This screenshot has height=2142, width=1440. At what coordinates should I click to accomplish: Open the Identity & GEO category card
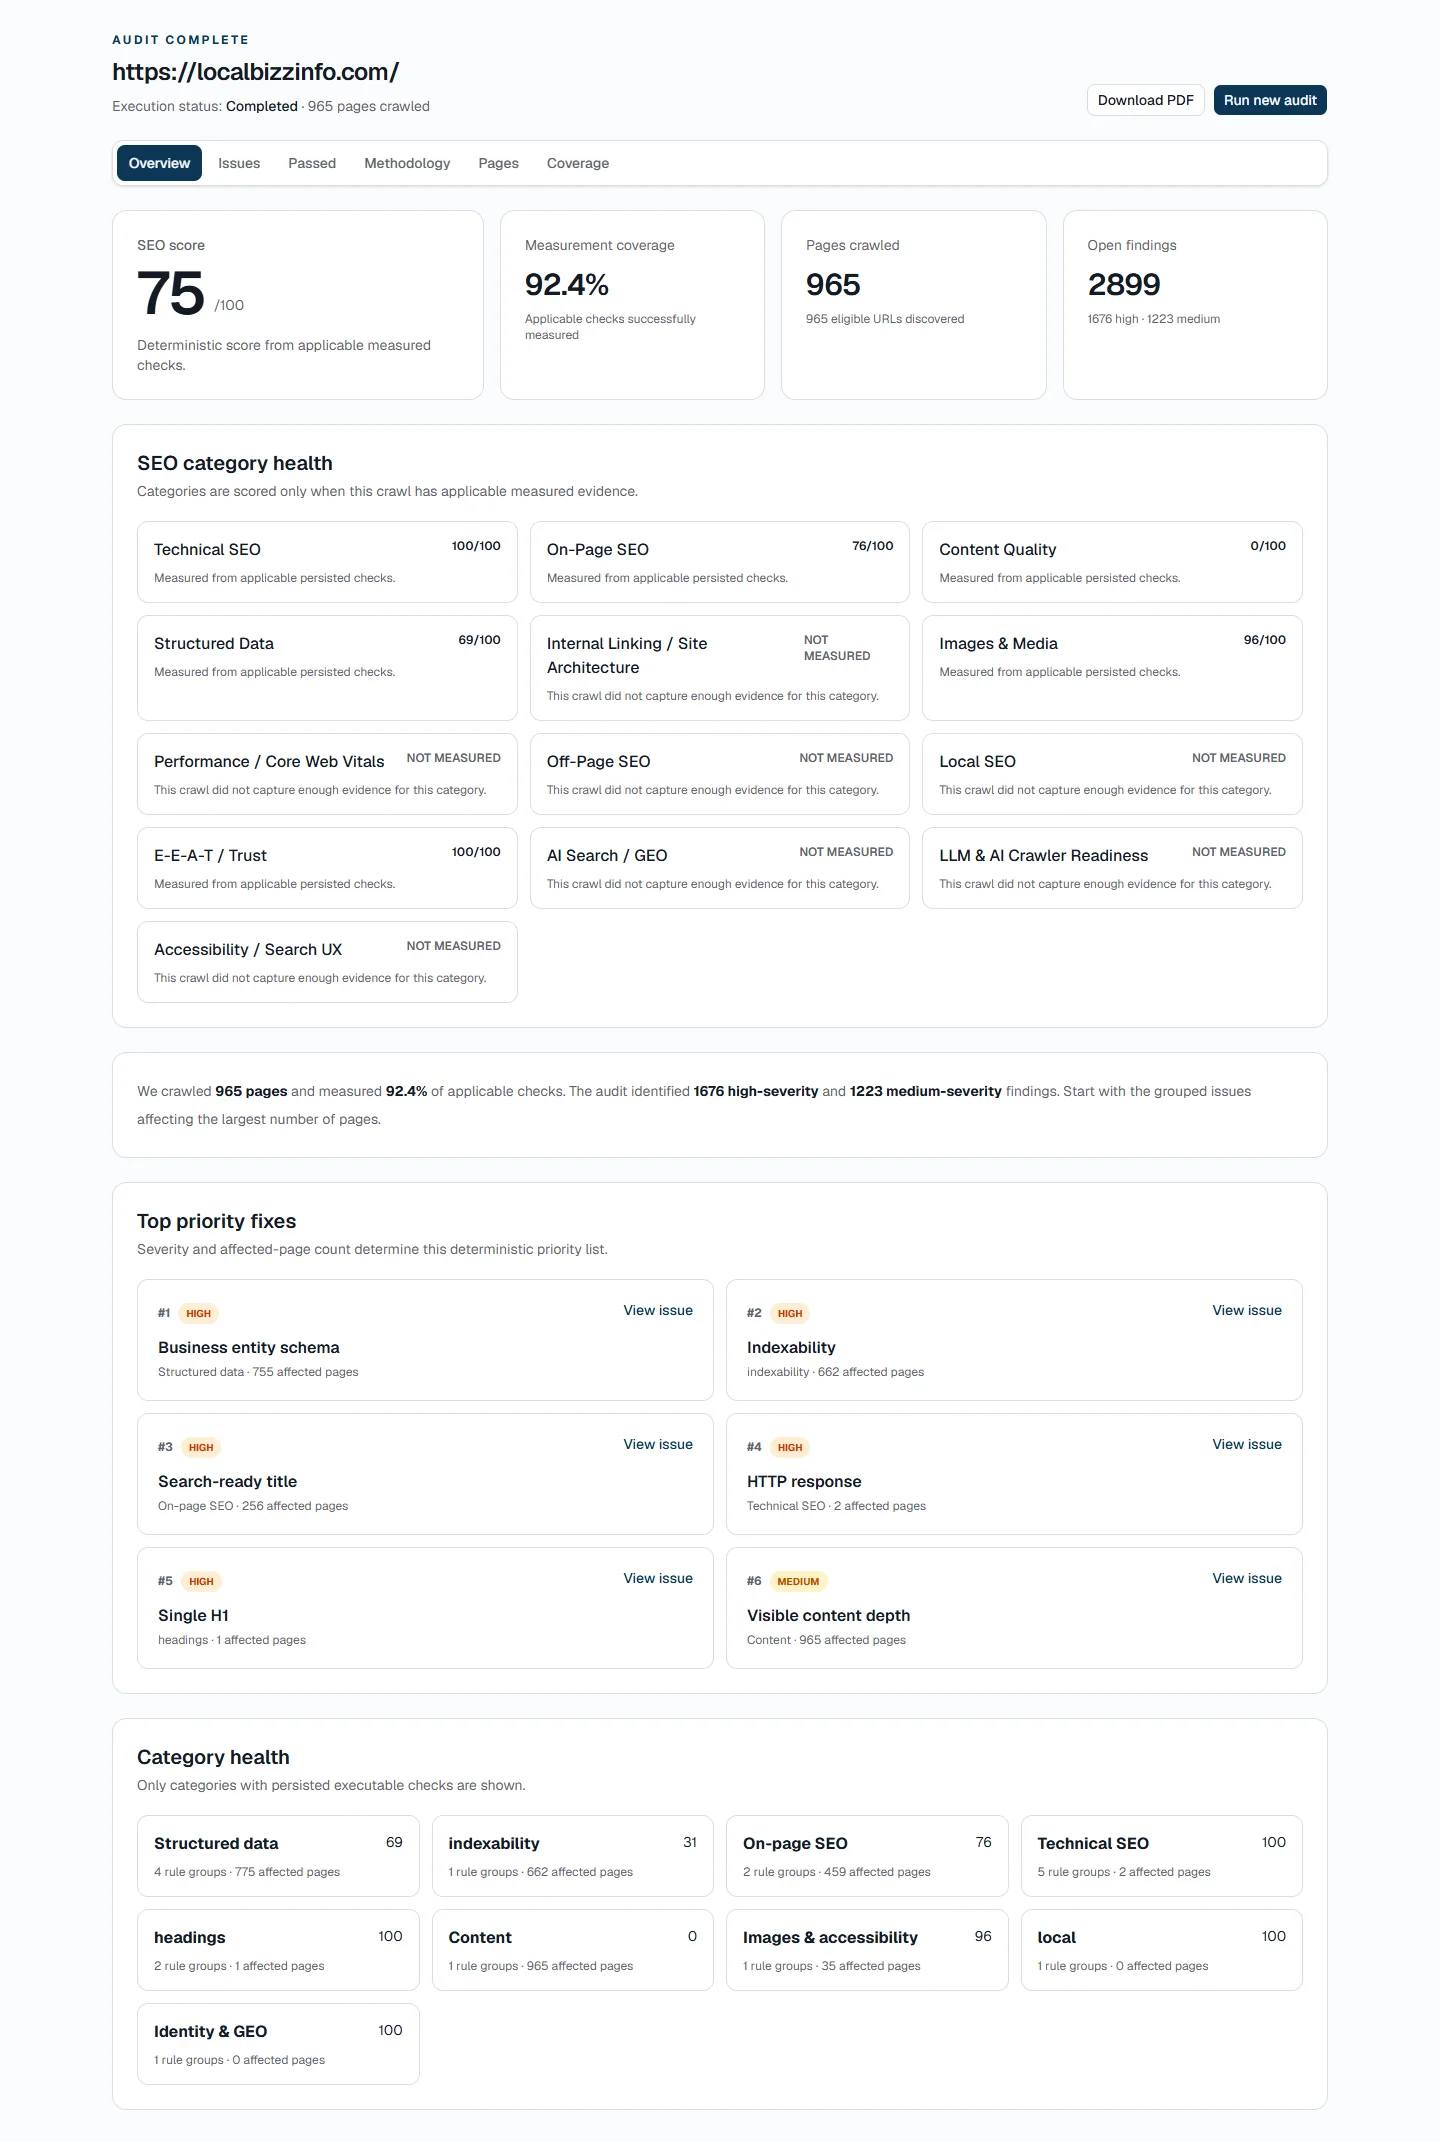click(x=278, y=2044)
